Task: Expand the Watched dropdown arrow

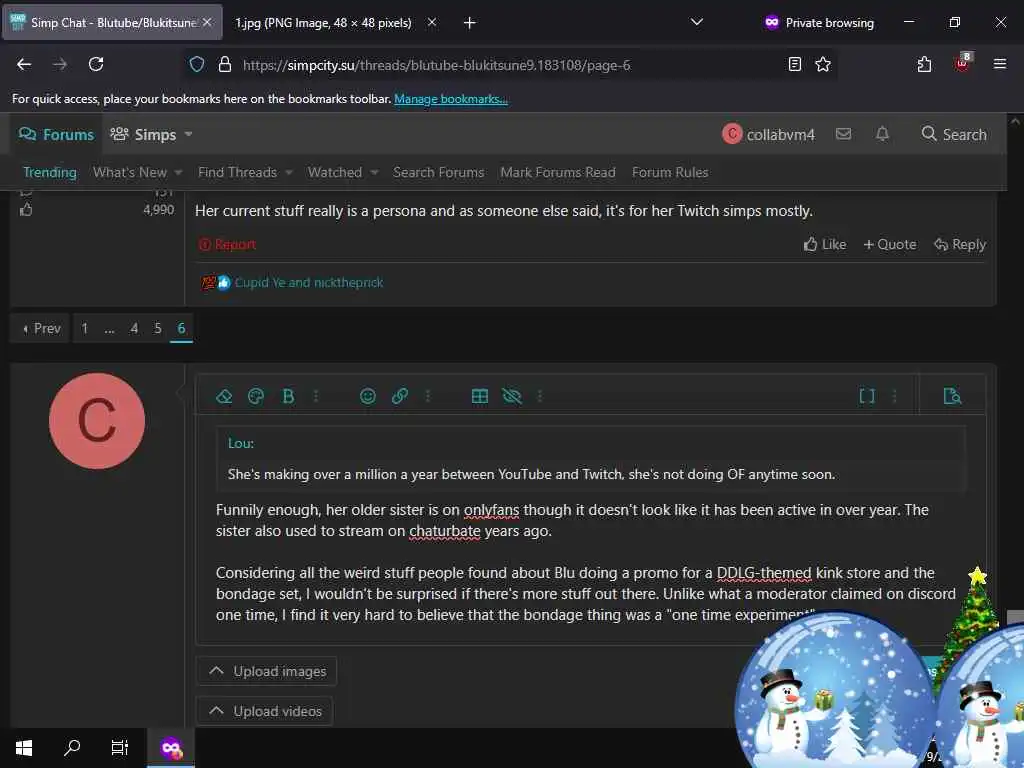Action: click(374, 172)
